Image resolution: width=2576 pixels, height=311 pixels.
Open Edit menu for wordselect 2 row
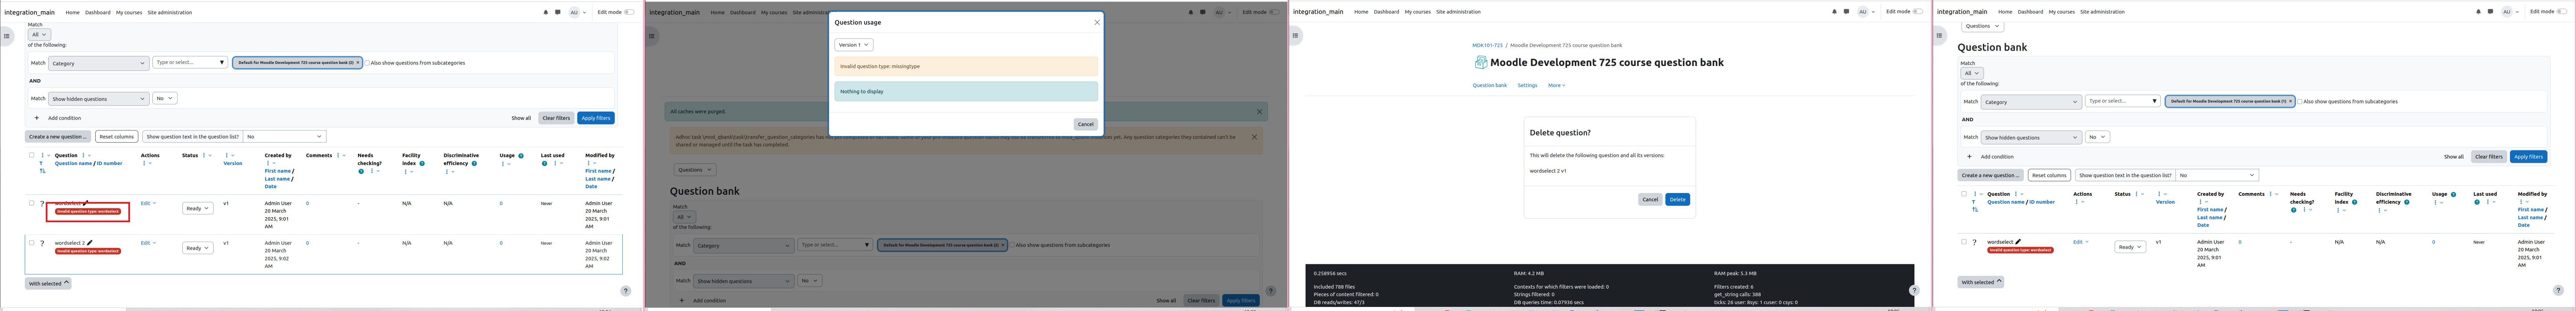point(148,243)
